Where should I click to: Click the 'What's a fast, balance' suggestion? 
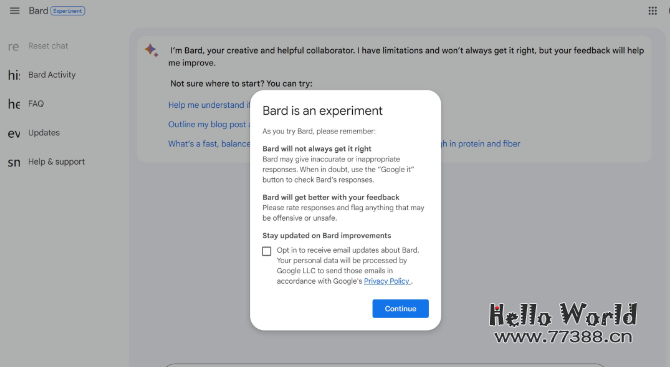(209, 144)
